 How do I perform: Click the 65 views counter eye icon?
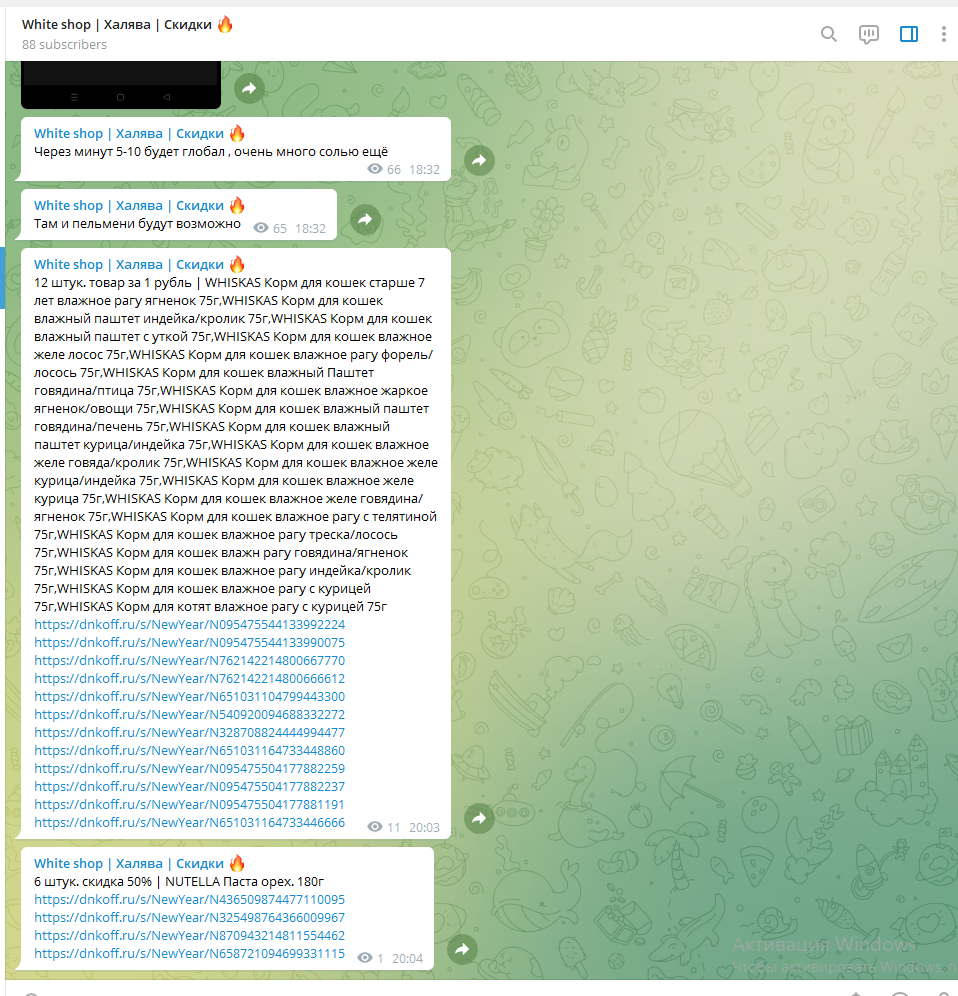point(260,228)
